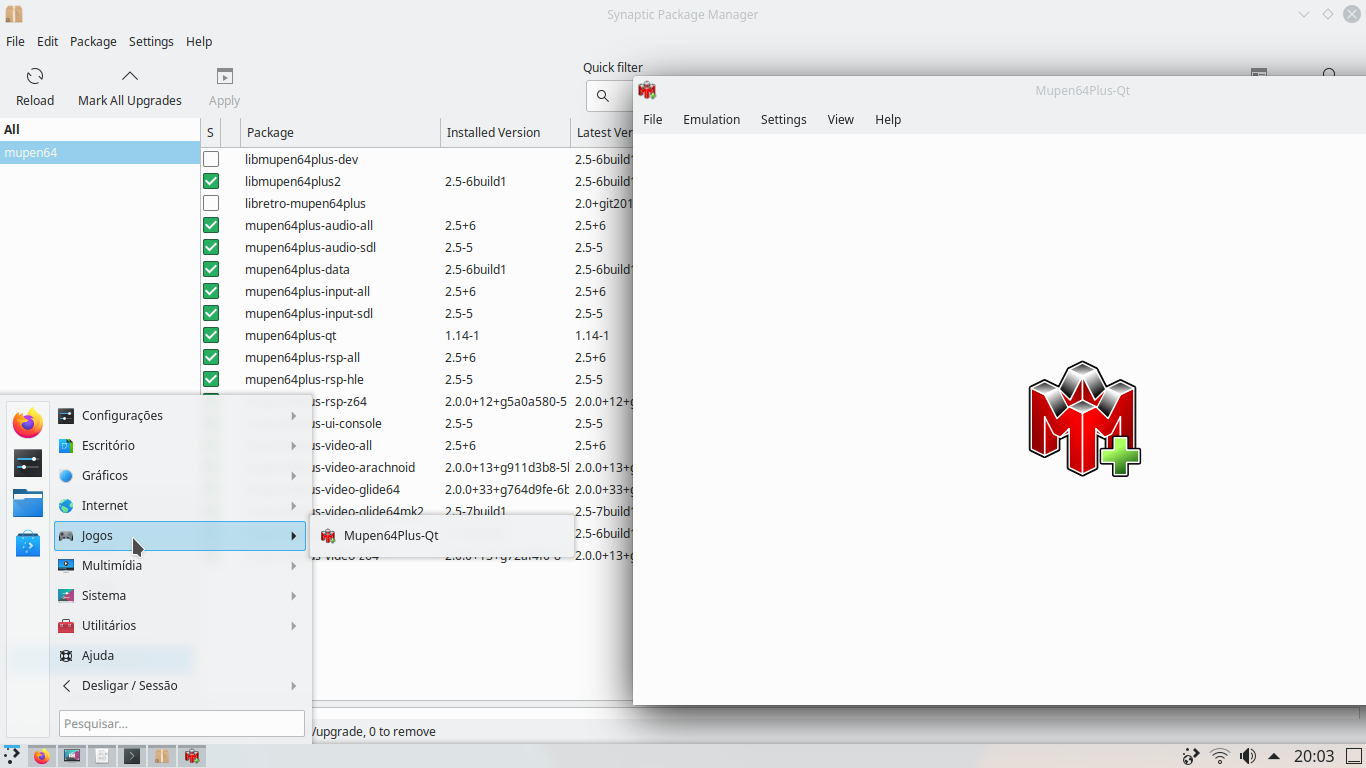Click installed version 1.14-1 of mupen64plus-qt
Viewport: 1366px width, 768px height.
[x=462, y=335]
